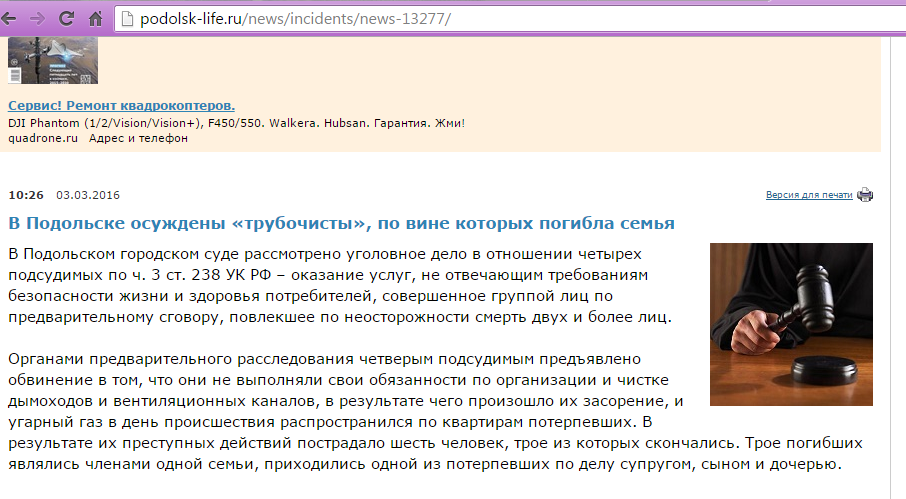Viewport: 906px width, 499px height.
Task: Click the printer icon beside print version
Action: pos(865,195)
